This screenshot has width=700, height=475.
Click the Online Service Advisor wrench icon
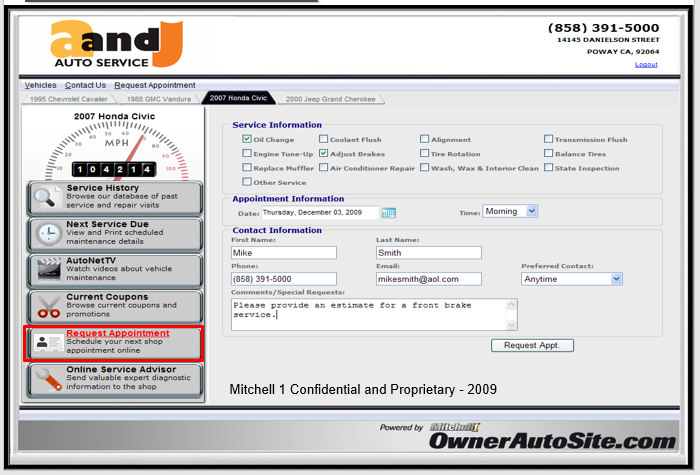[47, 379]
